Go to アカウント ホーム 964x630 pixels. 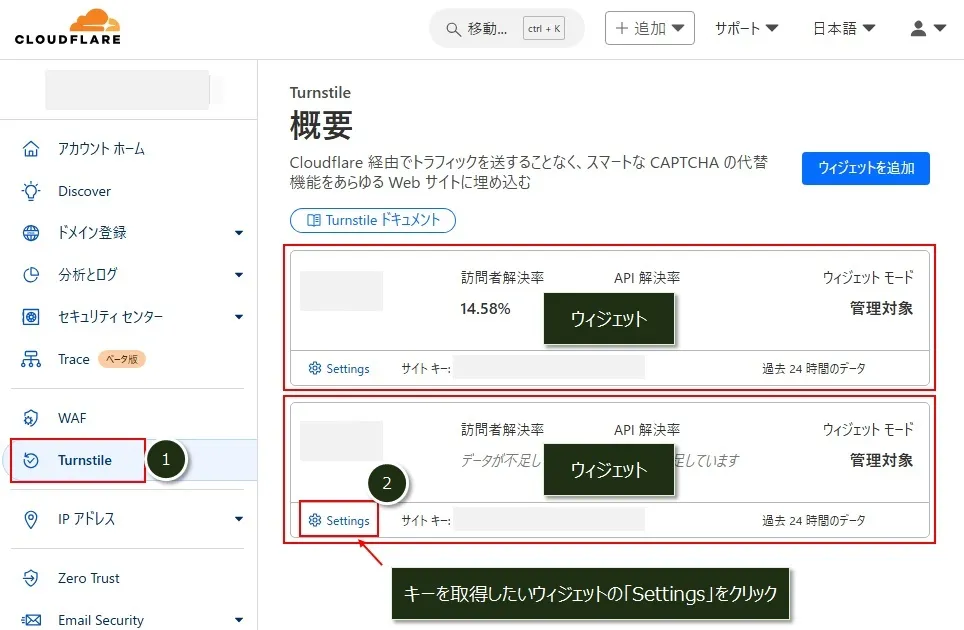(x=101, y=149)
